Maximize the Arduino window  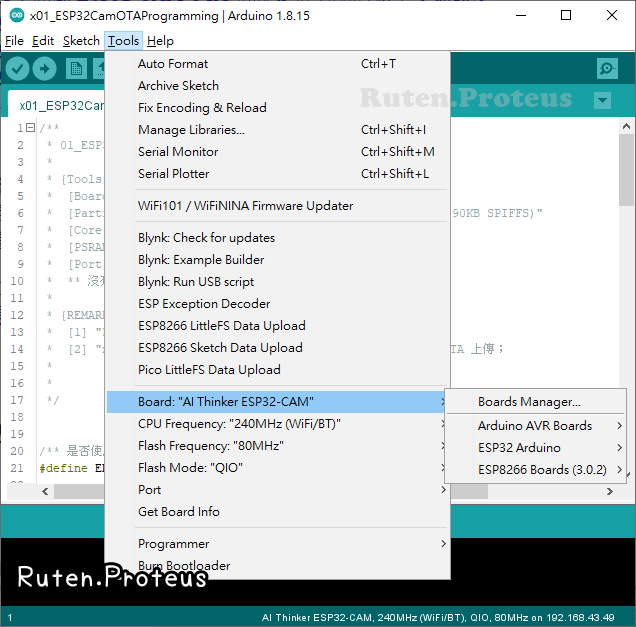566,15
